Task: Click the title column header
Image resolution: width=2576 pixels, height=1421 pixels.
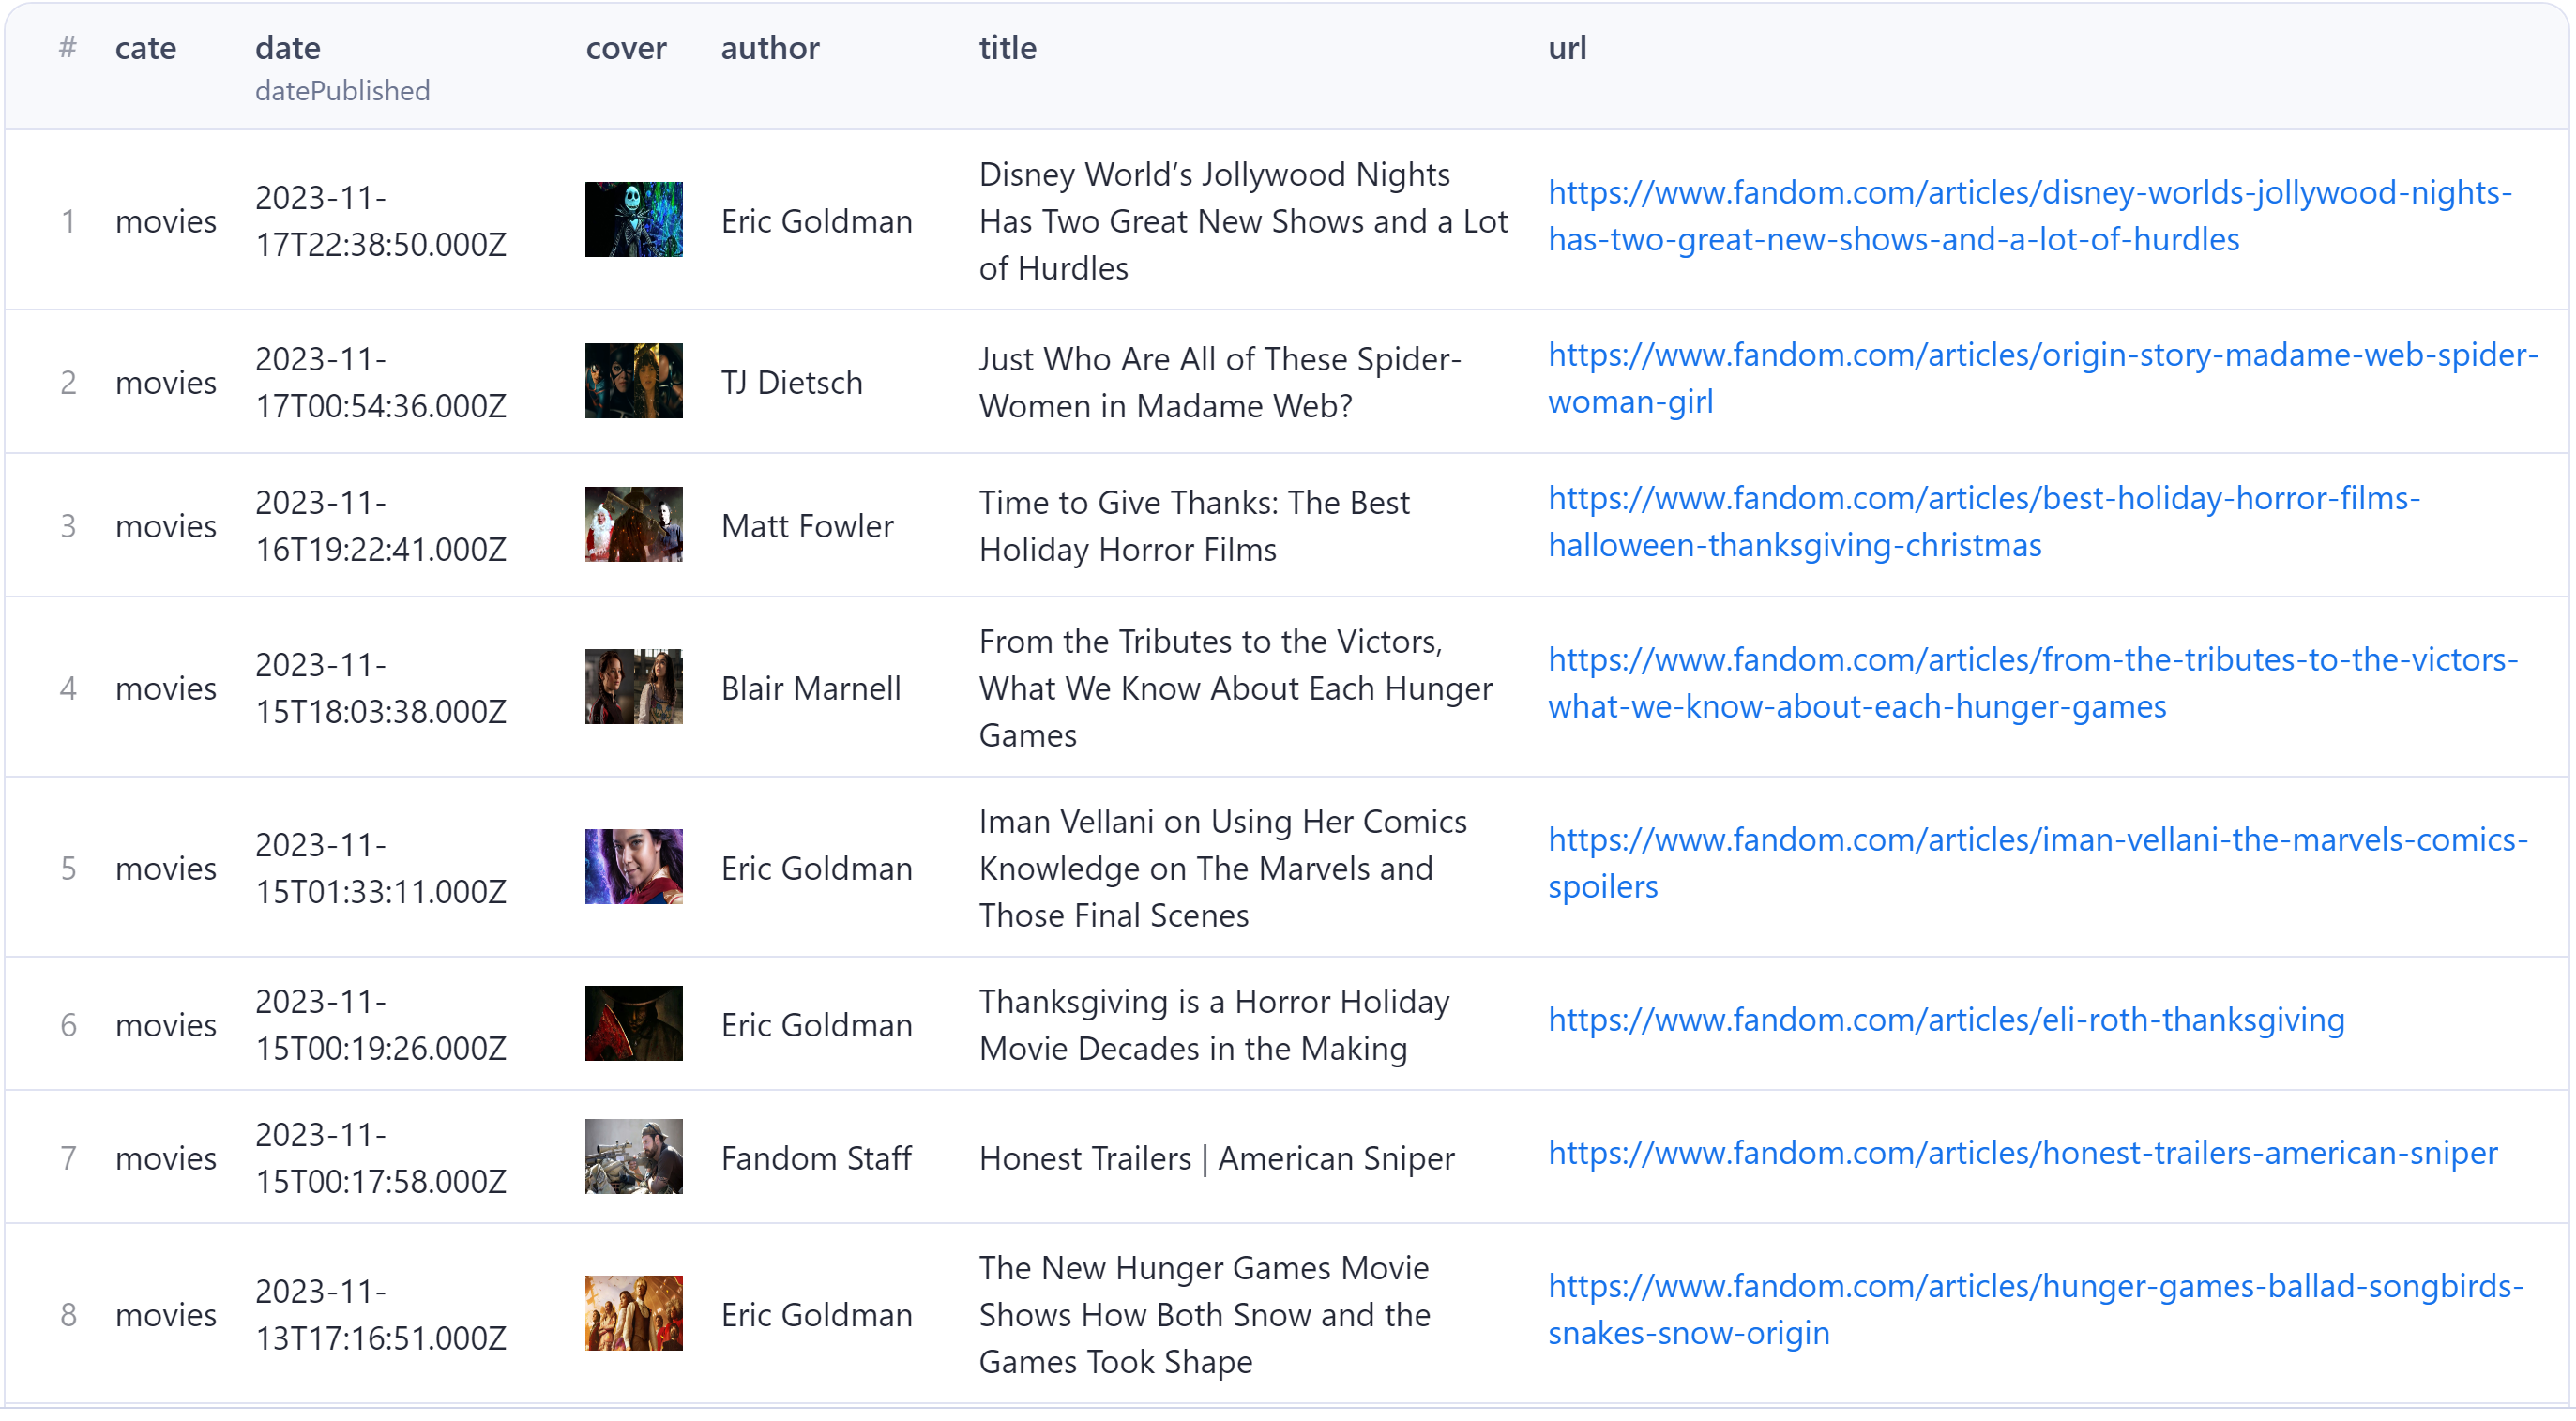Action: click(1007, 48)
